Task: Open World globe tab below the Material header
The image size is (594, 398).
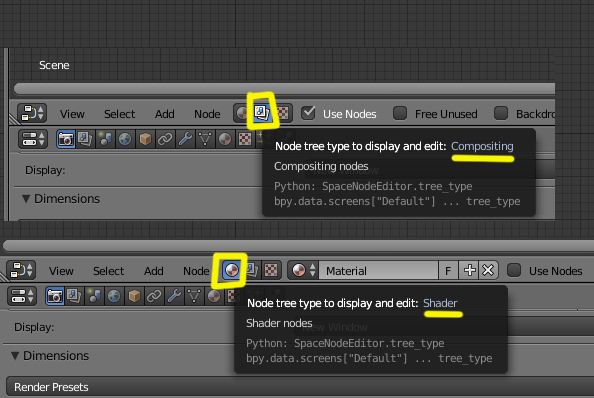Action: [x=114, y=296]
